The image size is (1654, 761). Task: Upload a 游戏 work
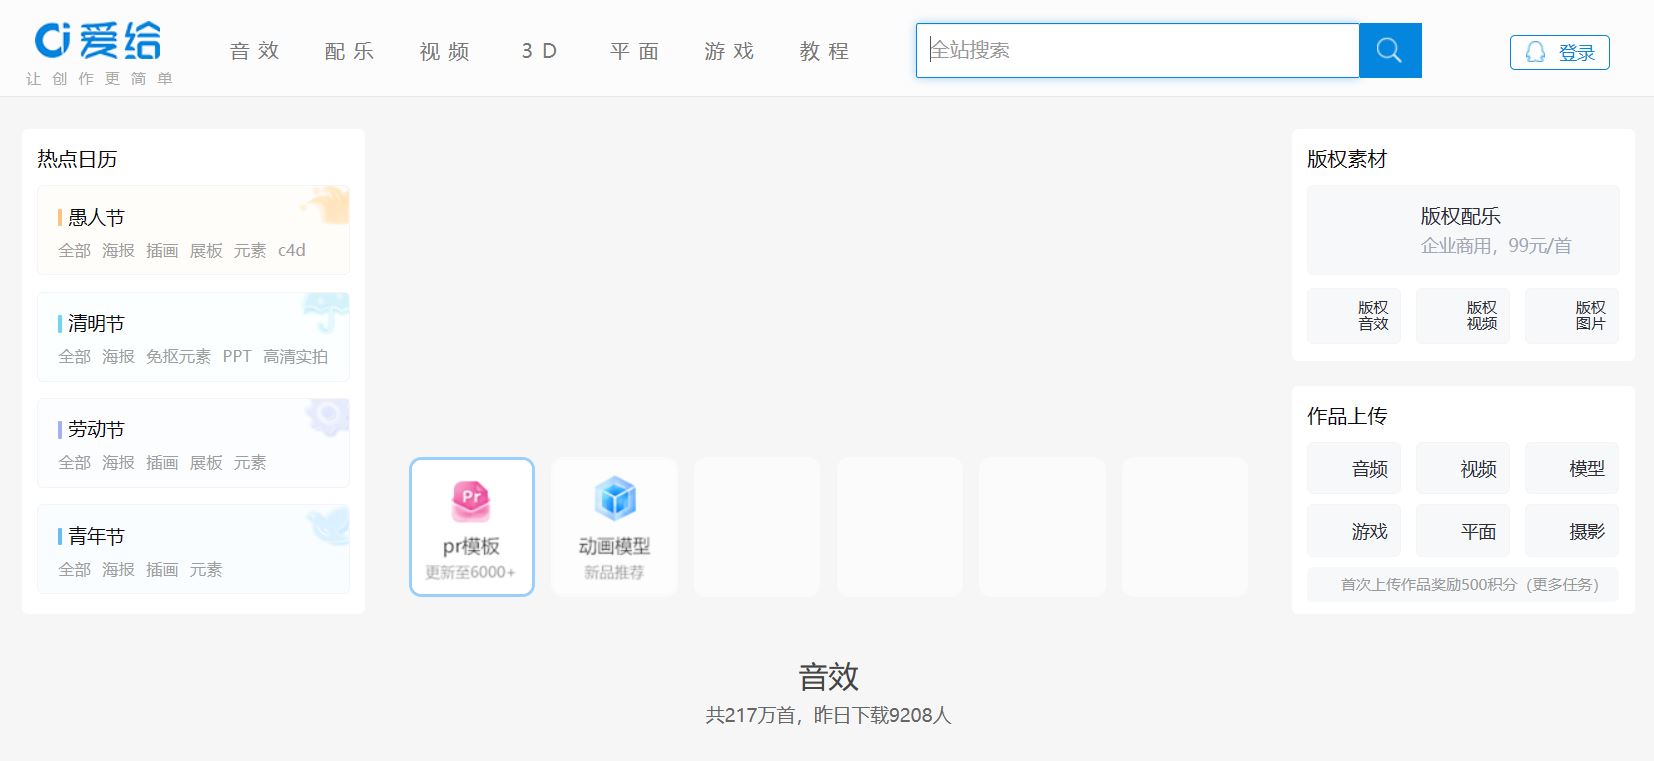pos(1354,531)
